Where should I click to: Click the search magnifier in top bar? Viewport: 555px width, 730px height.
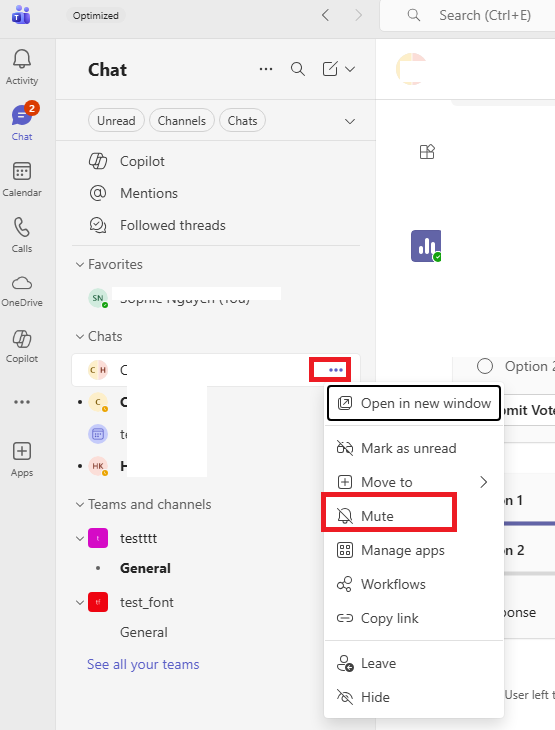coord(413,15)
